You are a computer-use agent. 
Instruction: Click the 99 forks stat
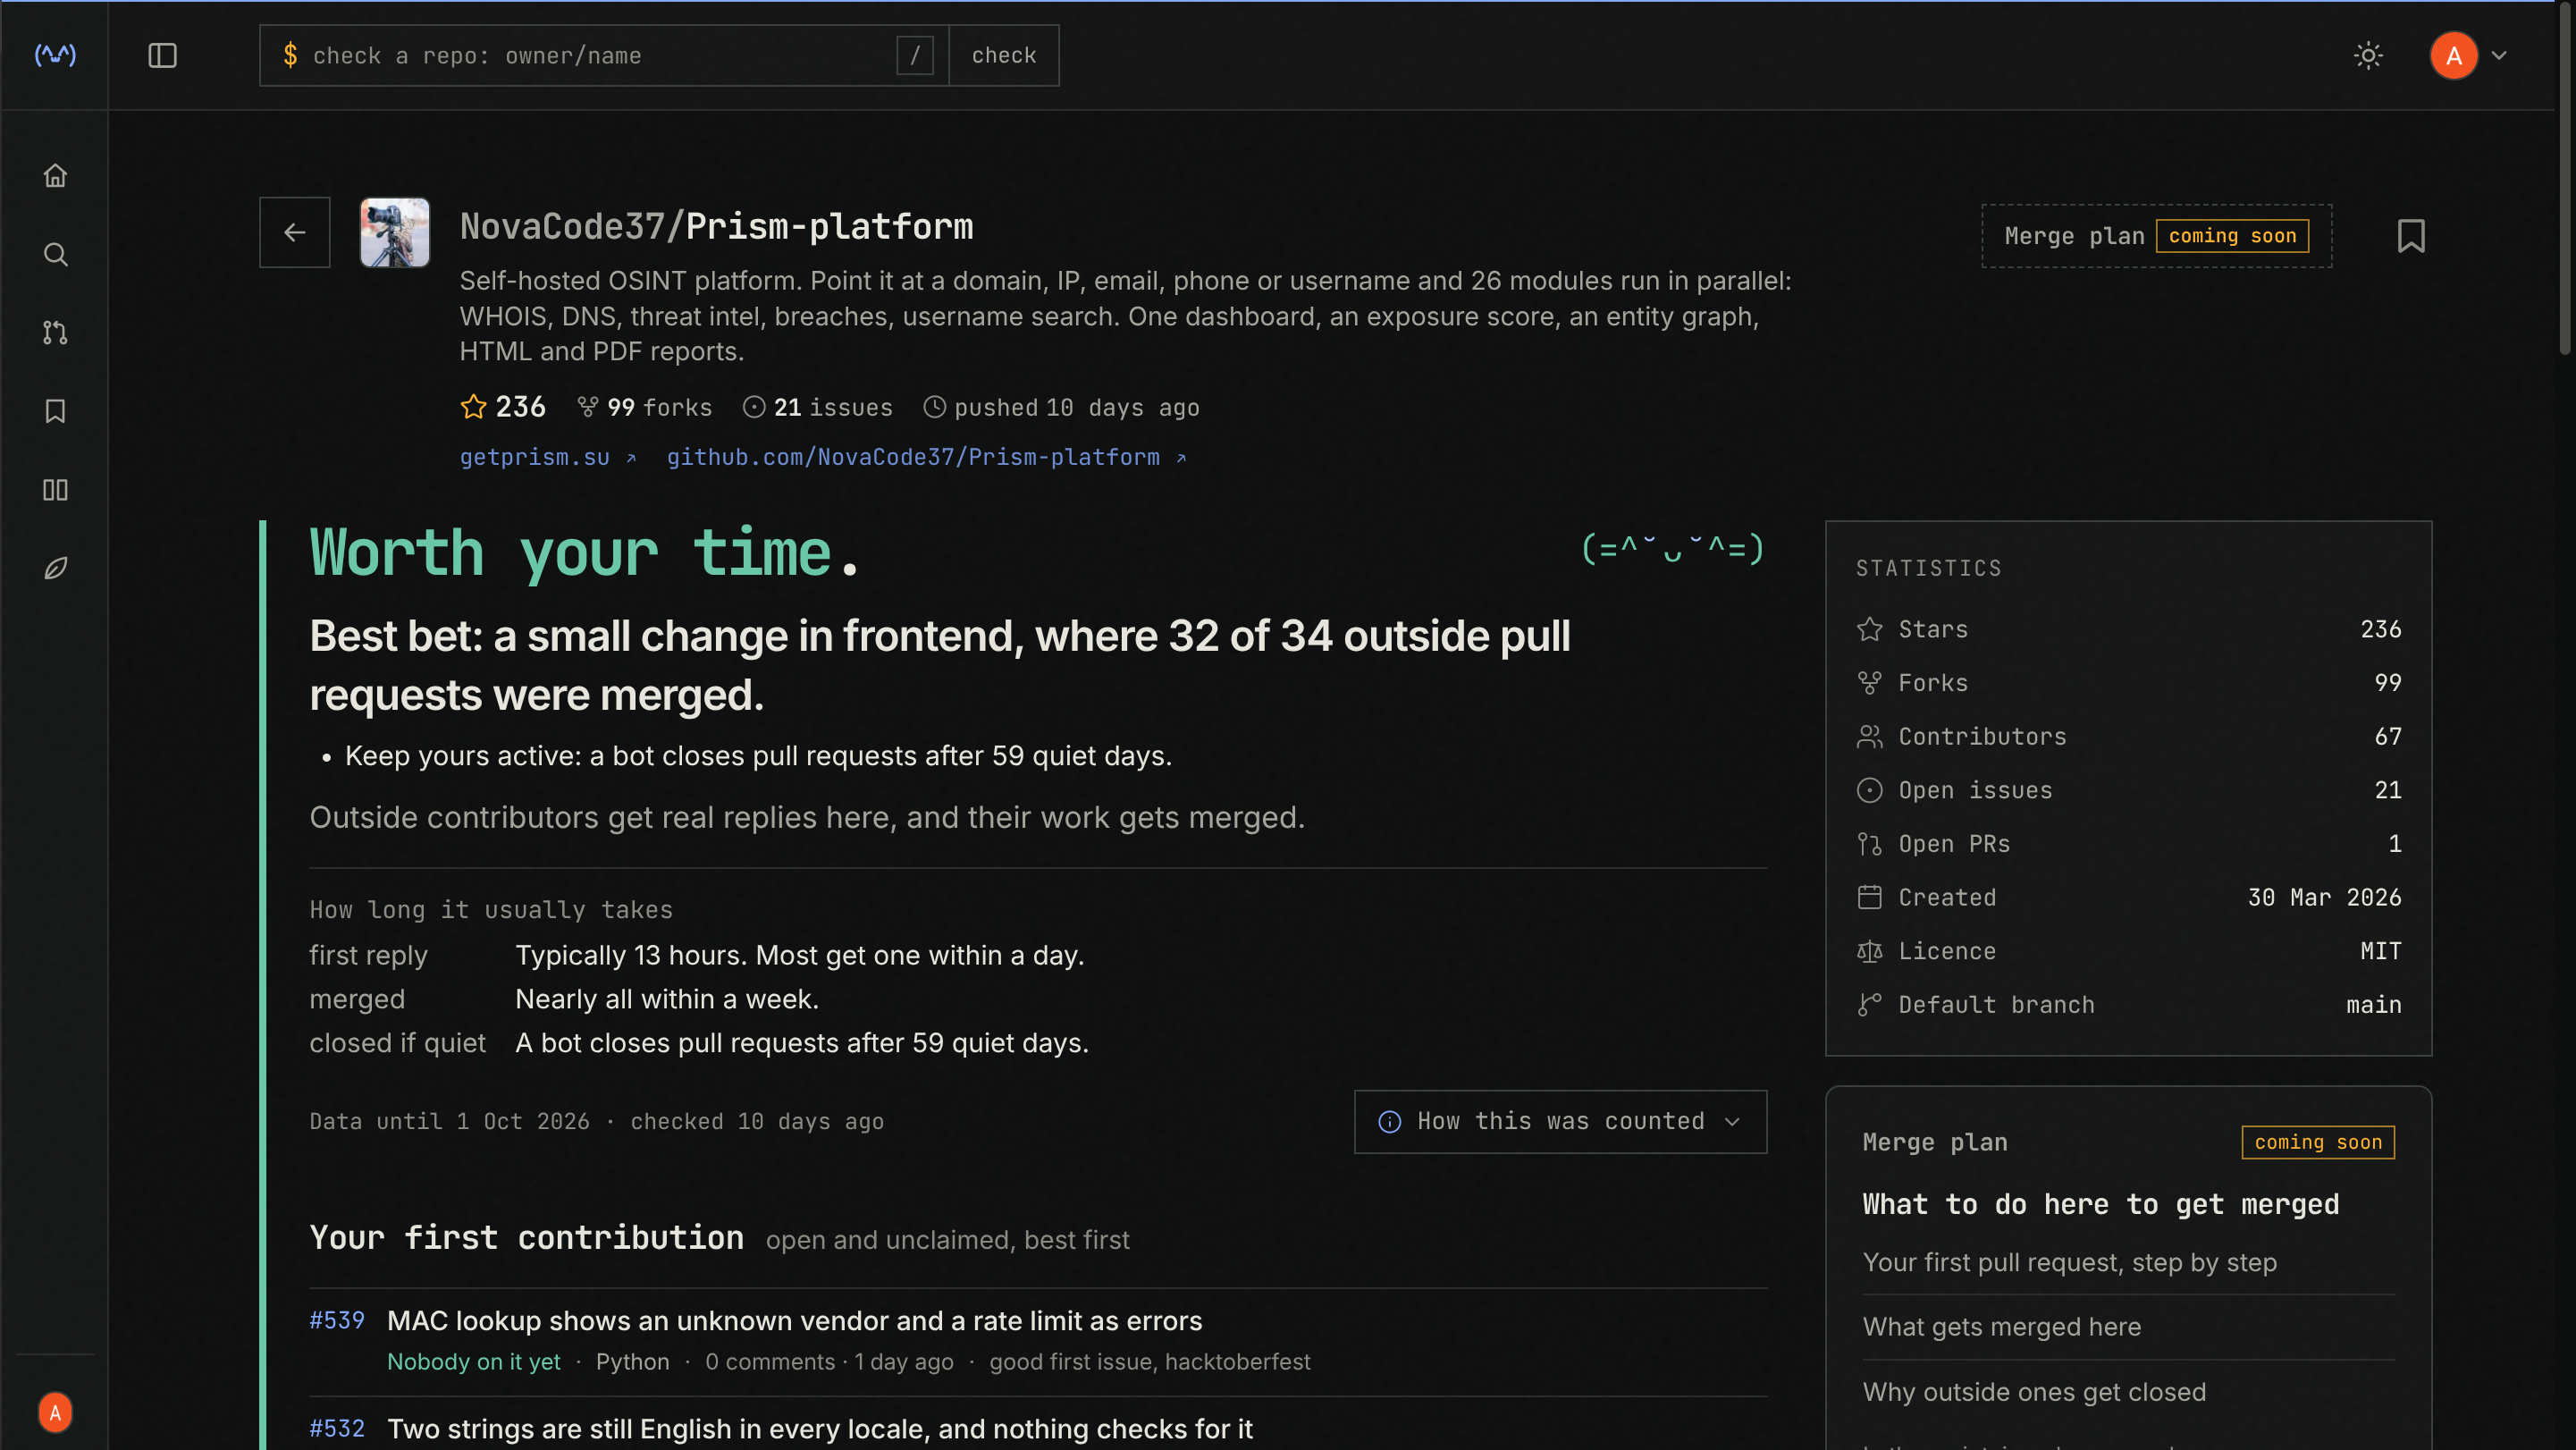click(645, 407)
